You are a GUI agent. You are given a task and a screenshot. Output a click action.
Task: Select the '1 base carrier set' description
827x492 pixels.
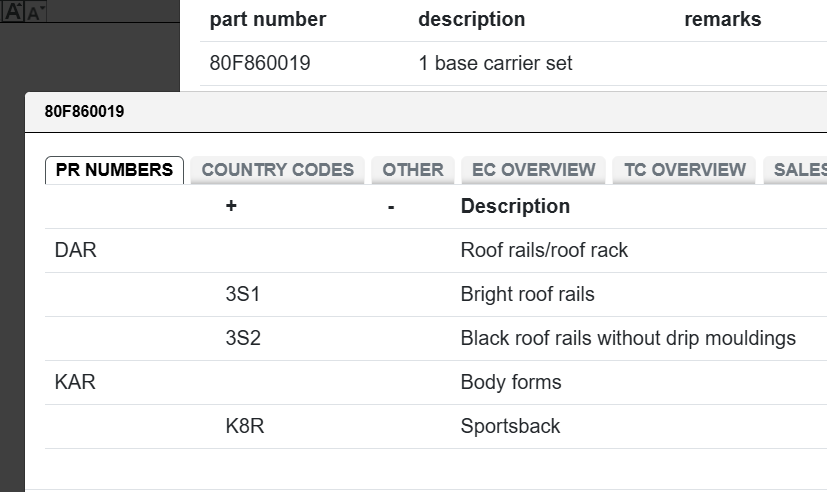pos(495,63)
